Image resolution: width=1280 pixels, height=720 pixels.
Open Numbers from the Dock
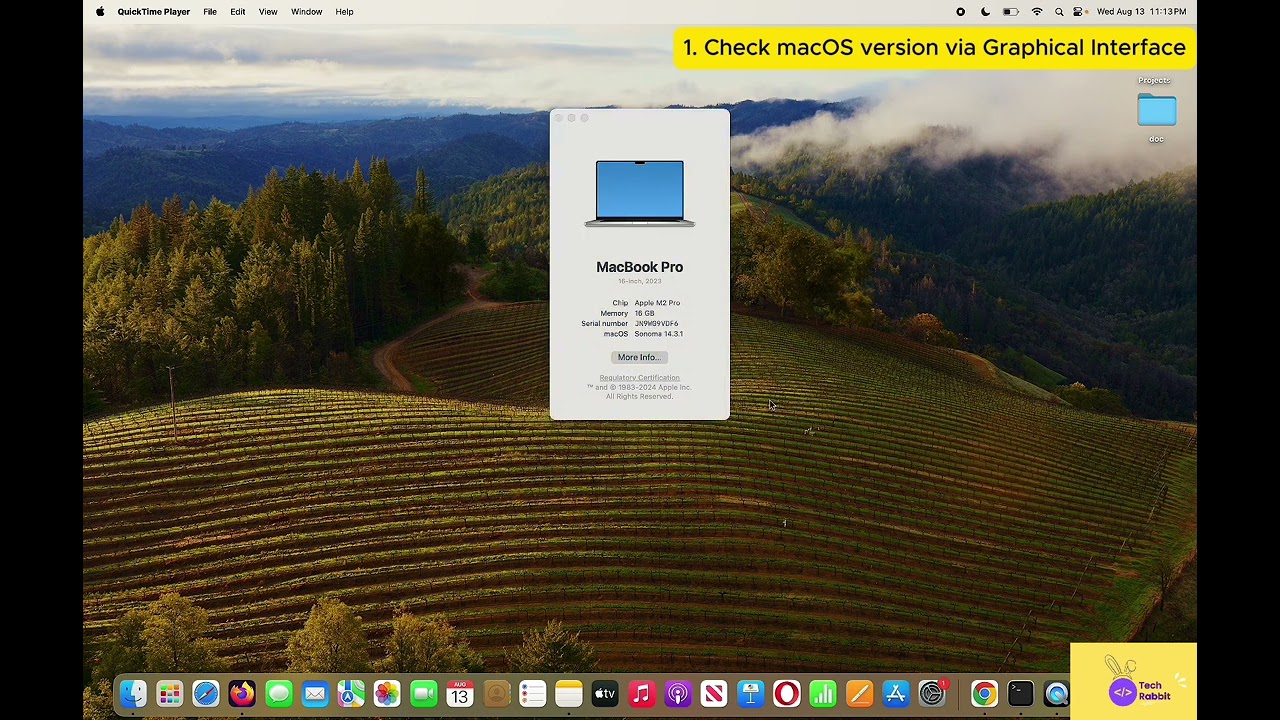point(823,693)
